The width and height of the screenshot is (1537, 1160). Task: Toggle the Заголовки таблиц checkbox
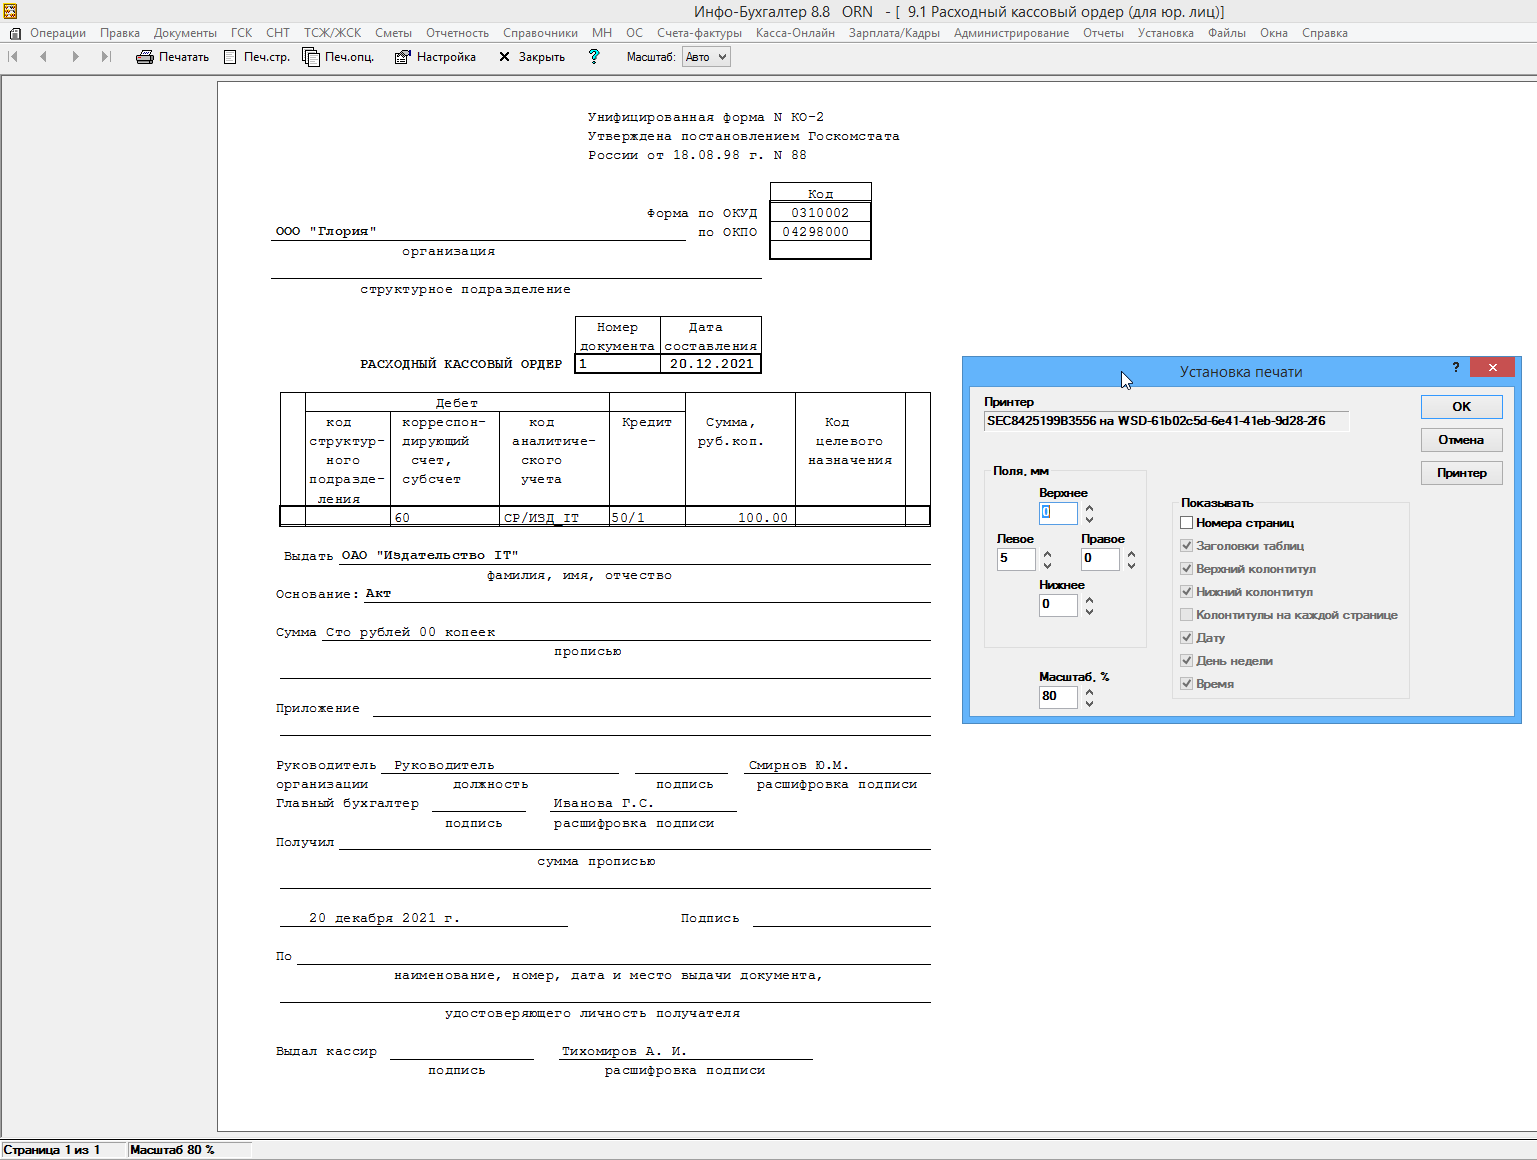coord(1186,546)
